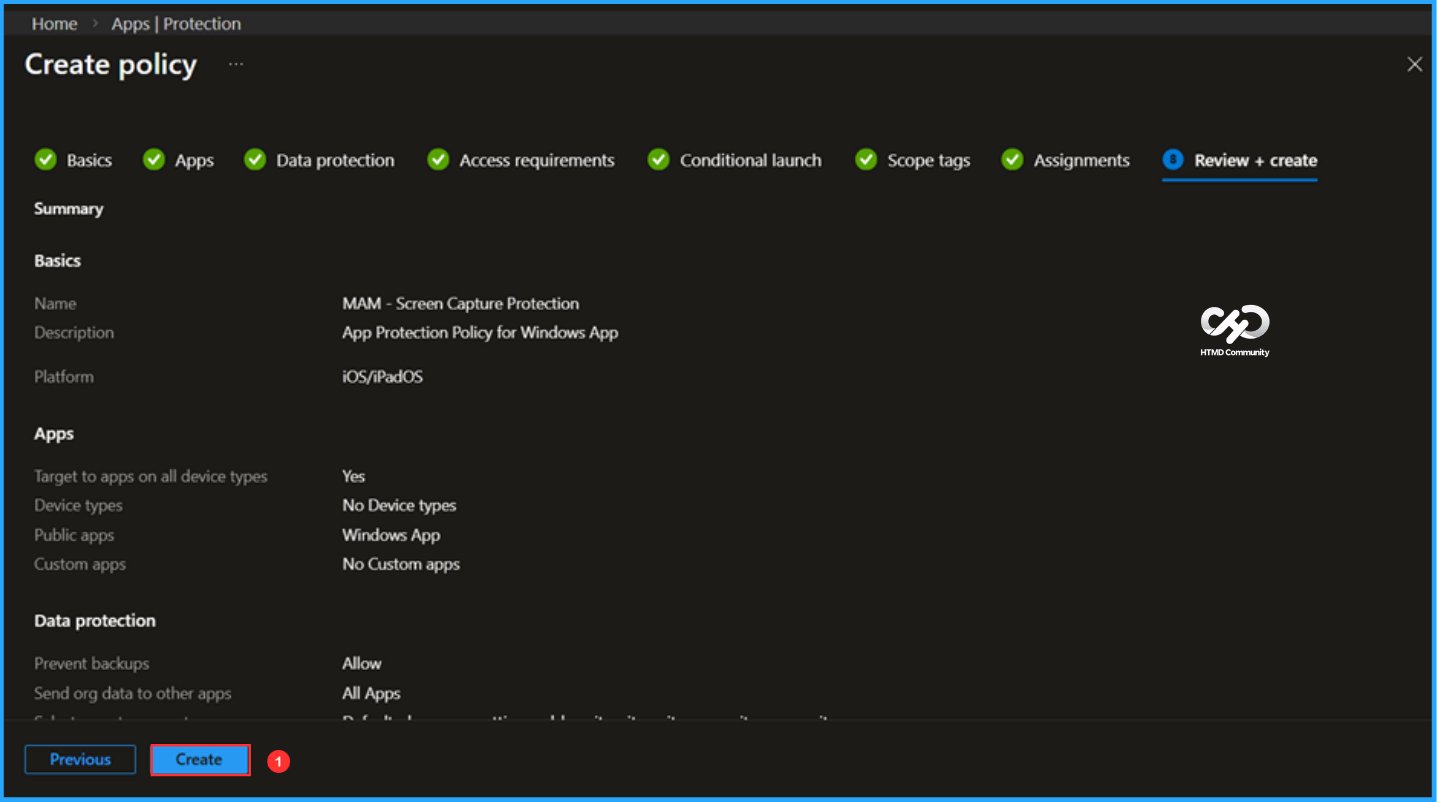Image resolution: width=1437 pixels, height=802 pixels.
Task: Click the blue step 8 circle icon
Action: point(1173,160)
